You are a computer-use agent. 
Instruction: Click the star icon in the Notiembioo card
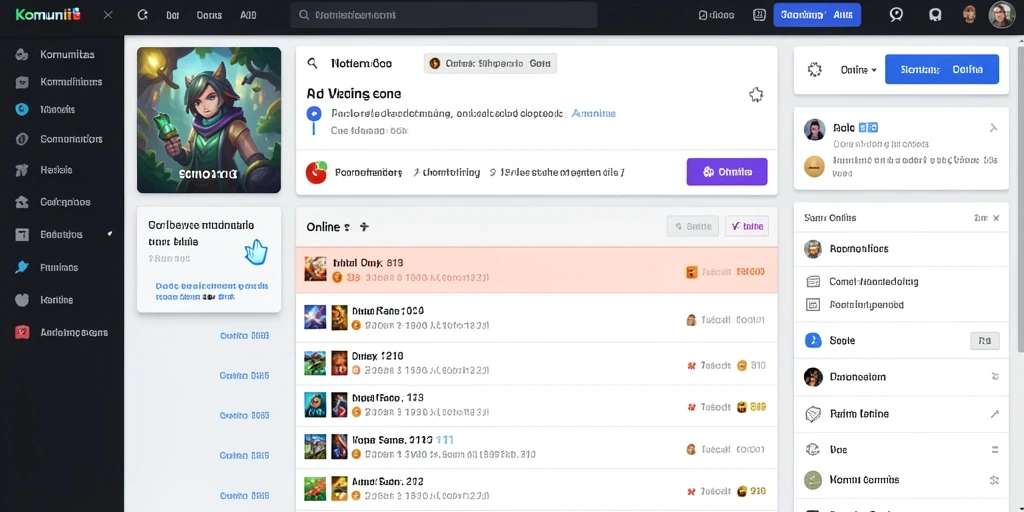[x=756, y=95]
